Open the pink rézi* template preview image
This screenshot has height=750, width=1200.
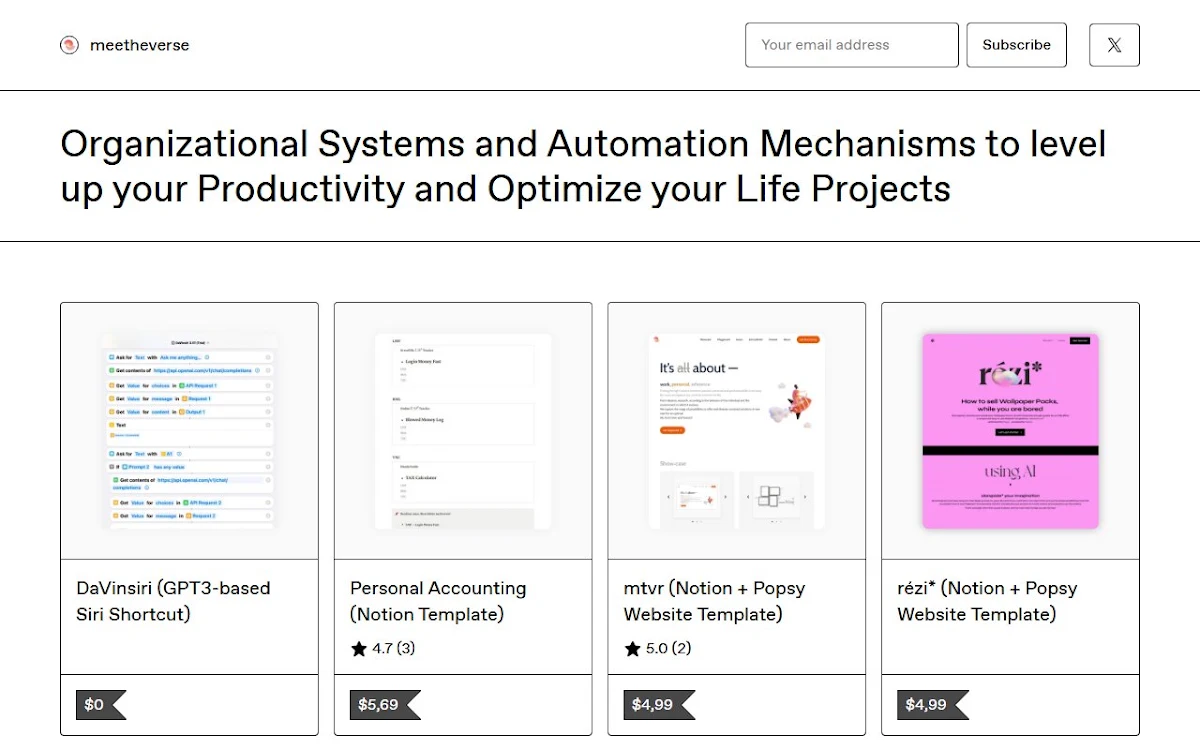tap(1010, 431)
